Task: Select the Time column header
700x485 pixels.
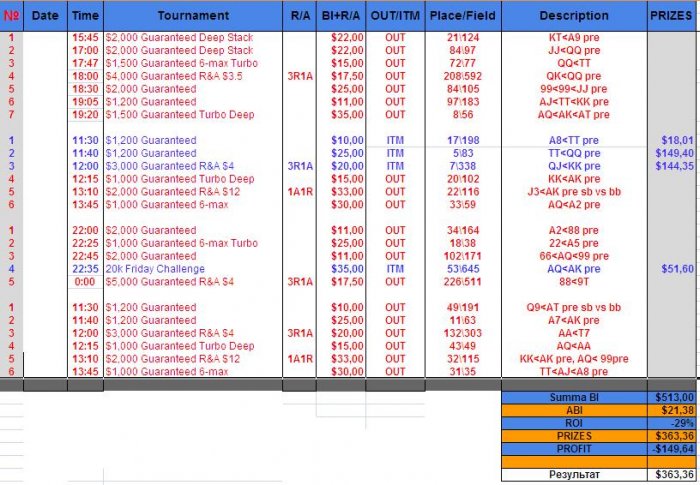Action: pos(85,16)
